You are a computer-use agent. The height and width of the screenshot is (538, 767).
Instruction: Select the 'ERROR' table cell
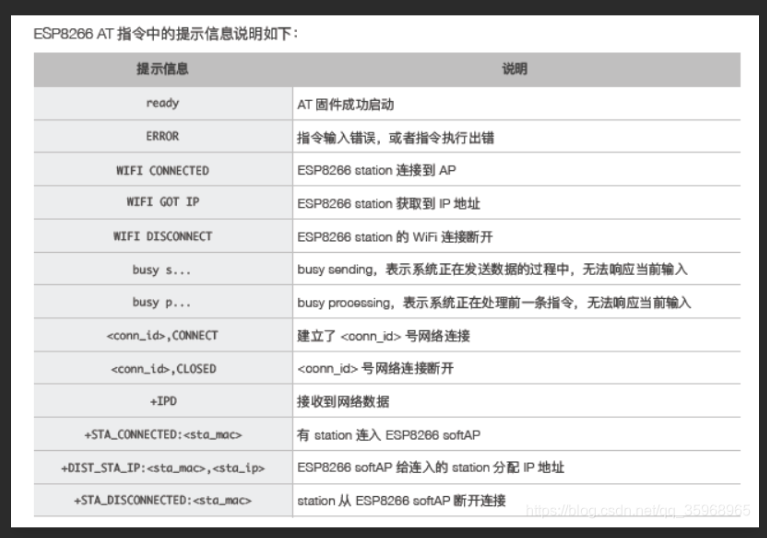(x=162, y=136)
